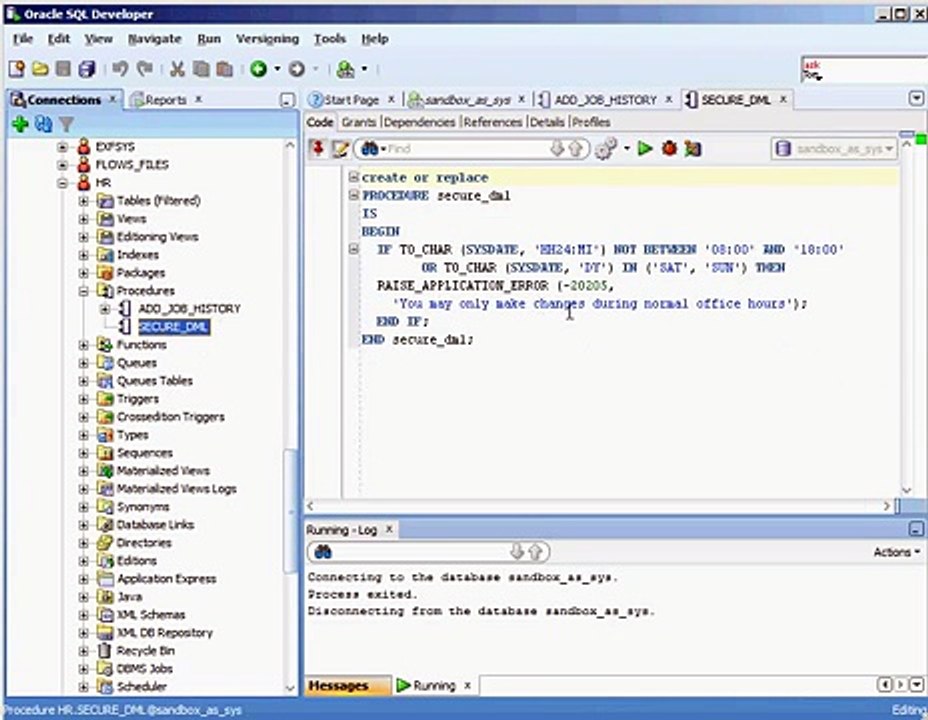Viewport: 928px width, 720px height.
Task: Run procedure with green play icon
Action: (645, 148)
